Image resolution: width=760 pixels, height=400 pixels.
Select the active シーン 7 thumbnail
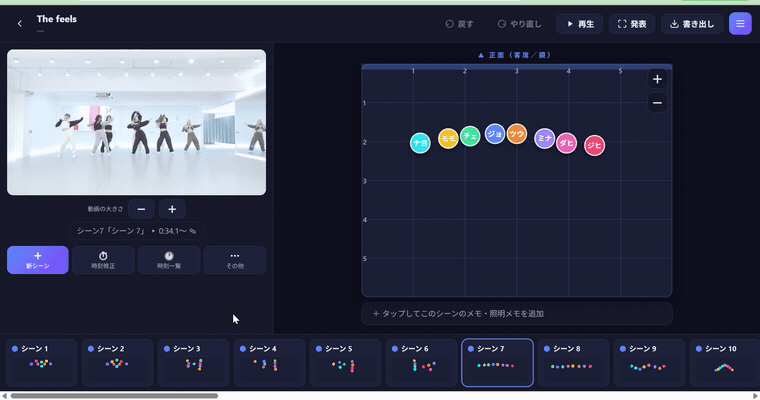[x=497, y=363]
